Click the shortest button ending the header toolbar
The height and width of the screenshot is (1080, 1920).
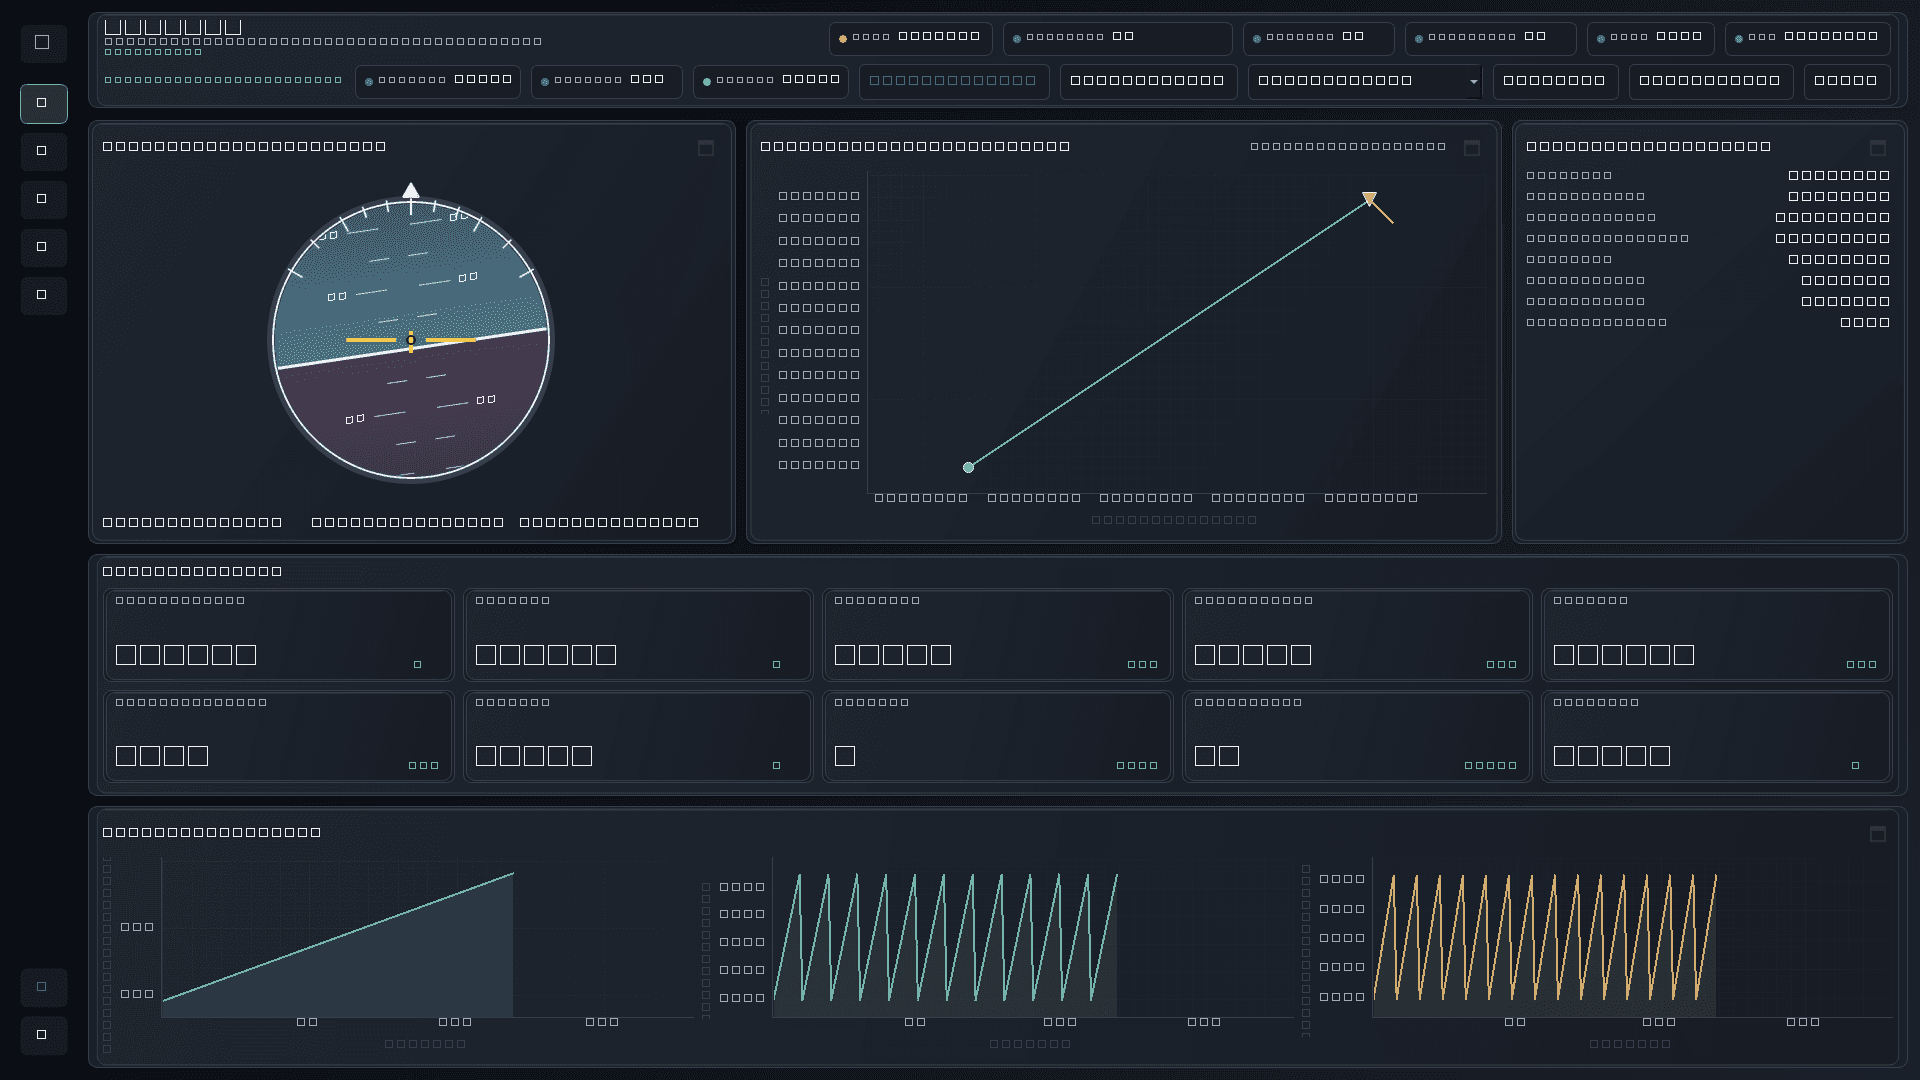(1847, 81)
